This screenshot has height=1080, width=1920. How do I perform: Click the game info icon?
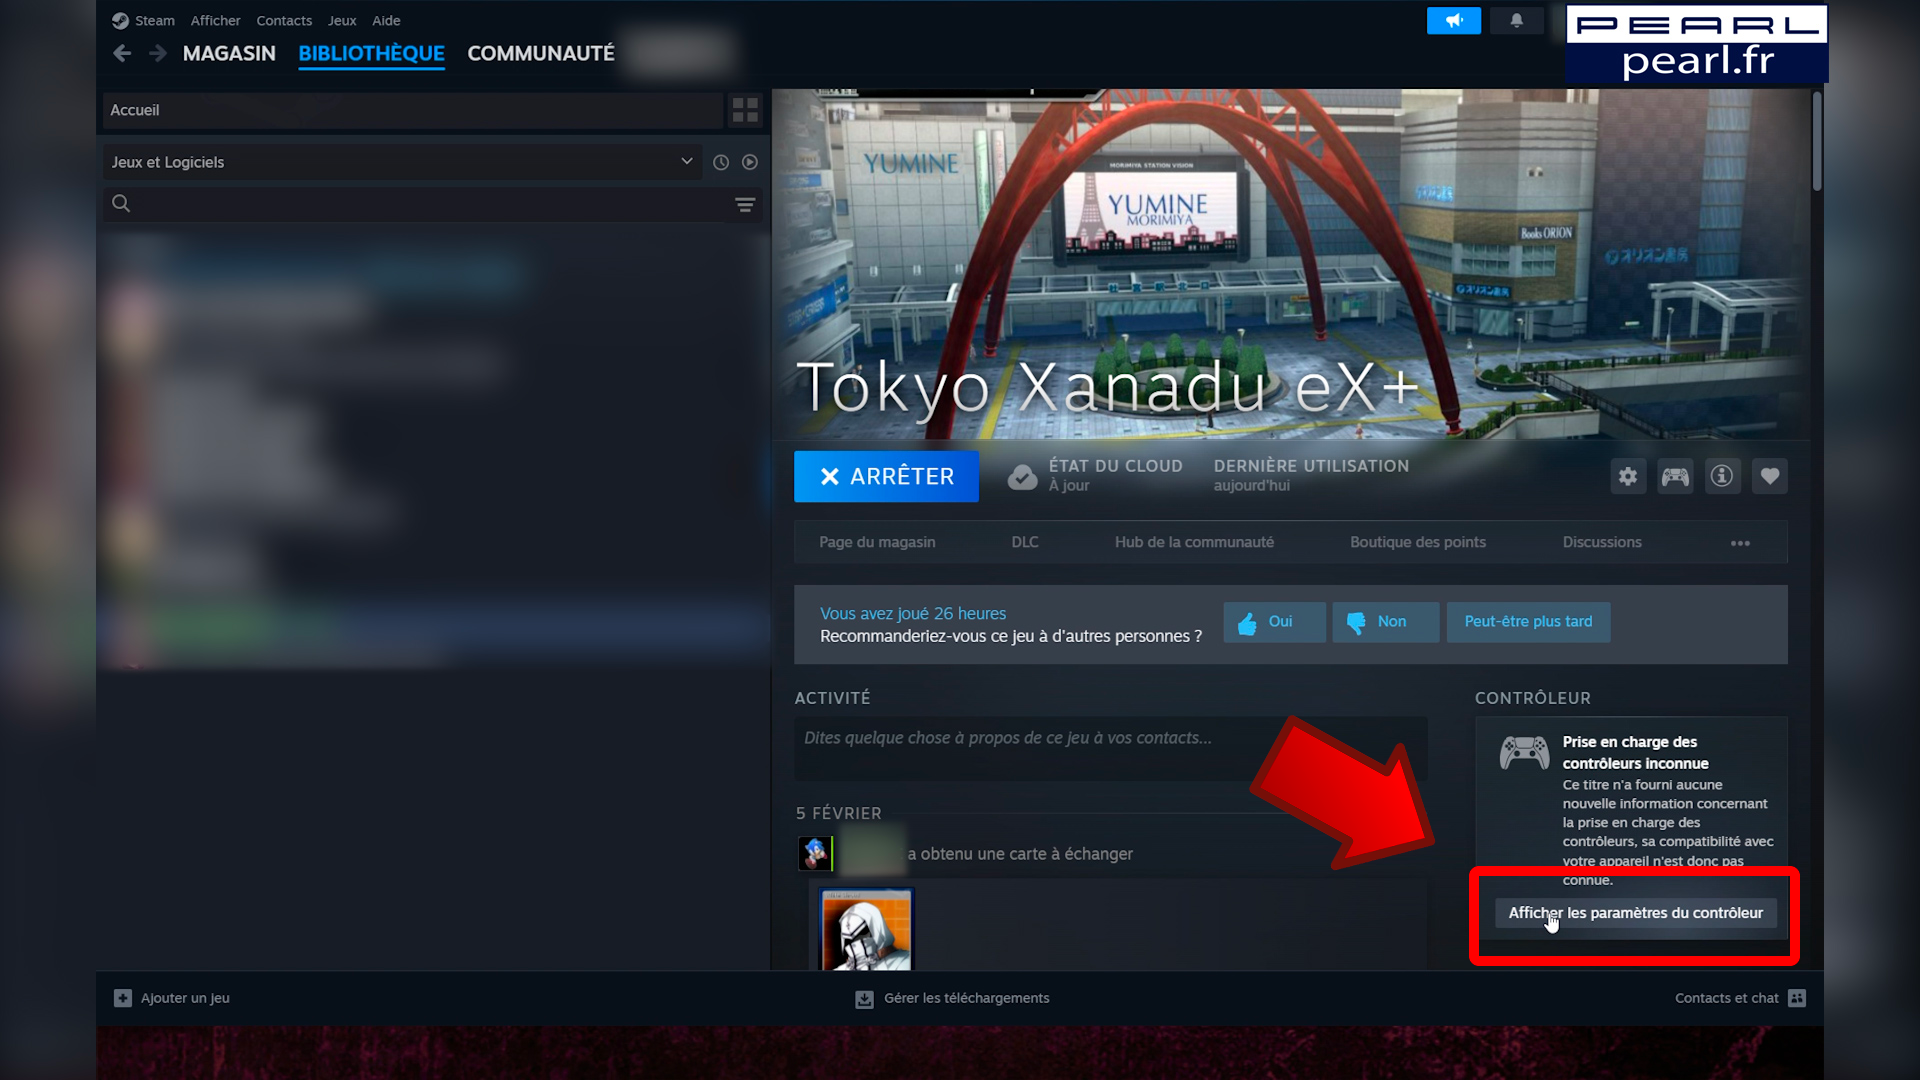[1722, 476]
